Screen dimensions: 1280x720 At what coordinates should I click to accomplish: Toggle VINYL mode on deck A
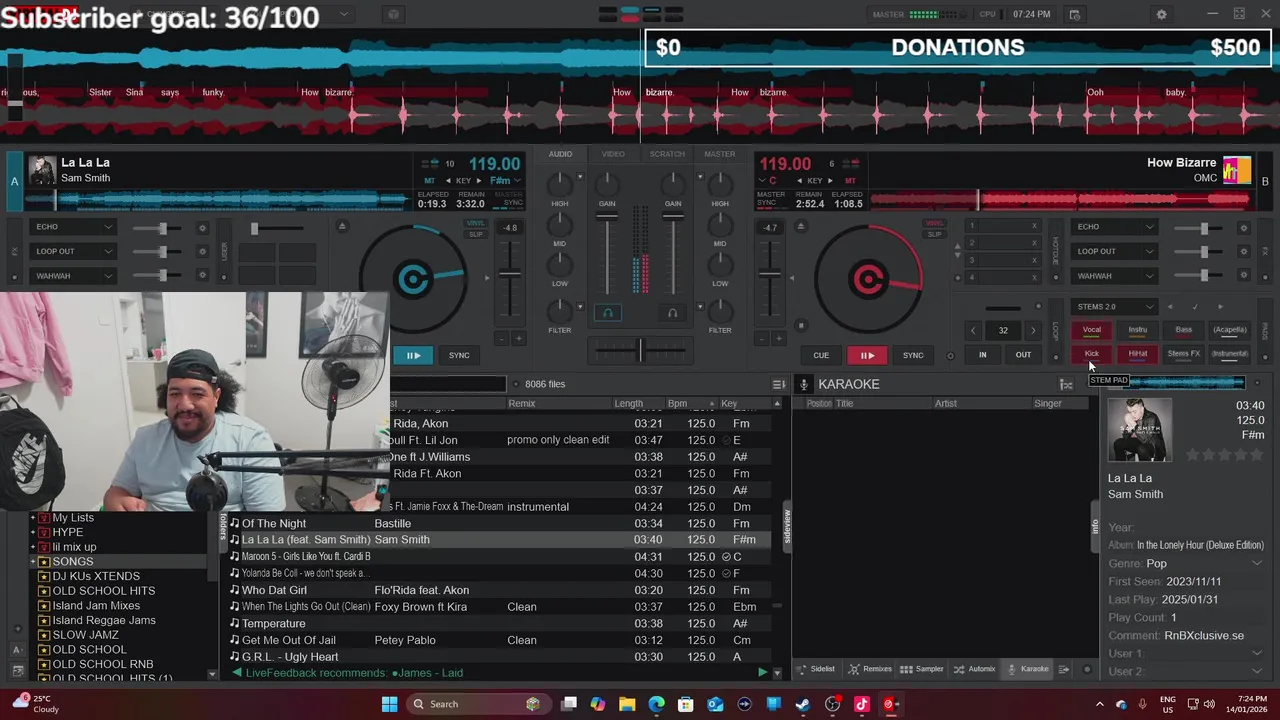[x=476, y=224]
